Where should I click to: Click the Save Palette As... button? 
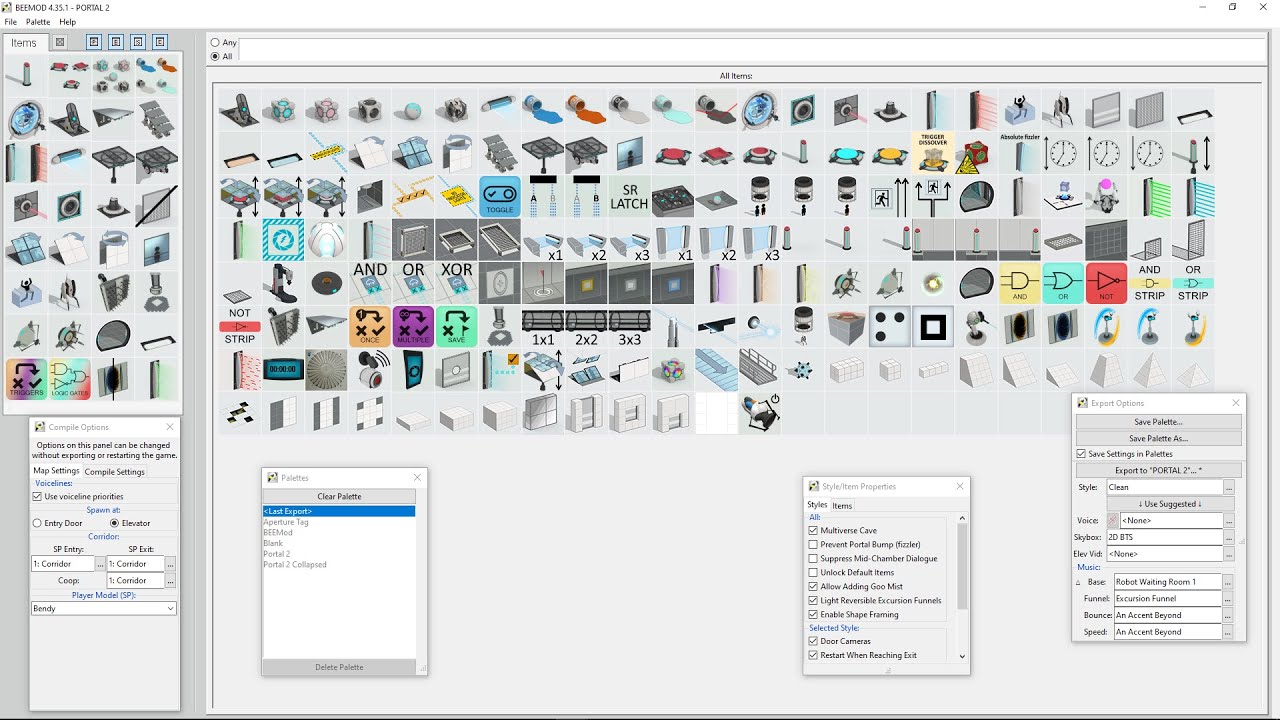coord(1159,438)
